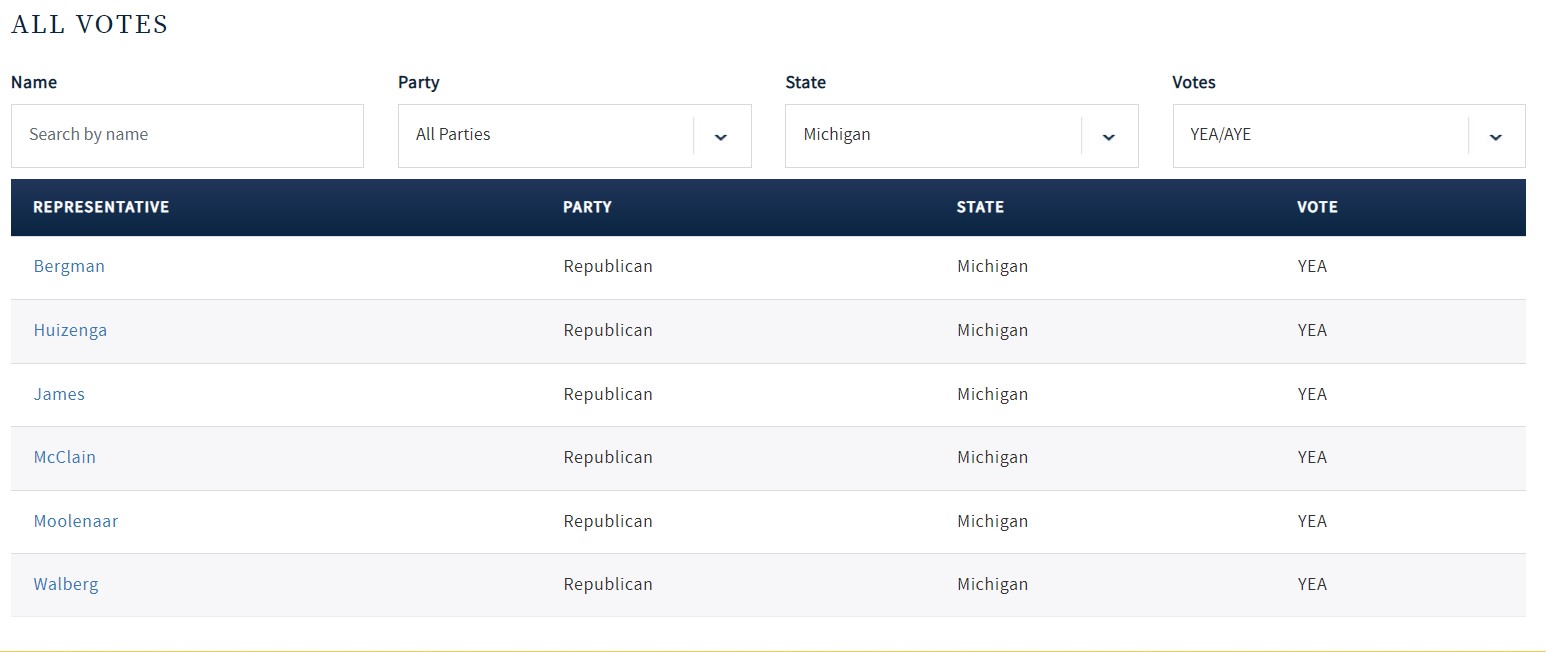Select the Moolenaar representative link

[x=76, y=521]
